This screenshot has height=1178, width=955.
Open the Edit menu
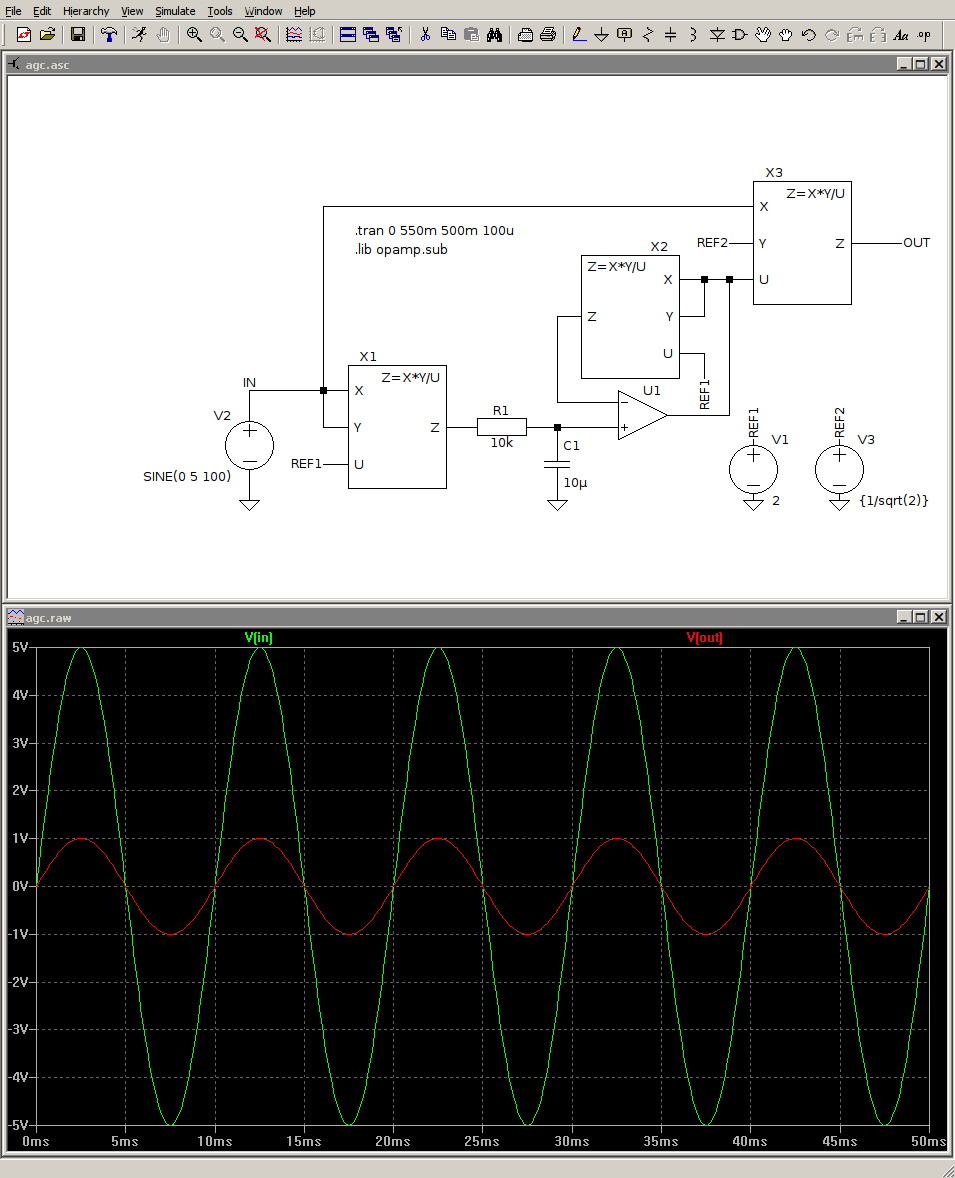pos(42,11)
